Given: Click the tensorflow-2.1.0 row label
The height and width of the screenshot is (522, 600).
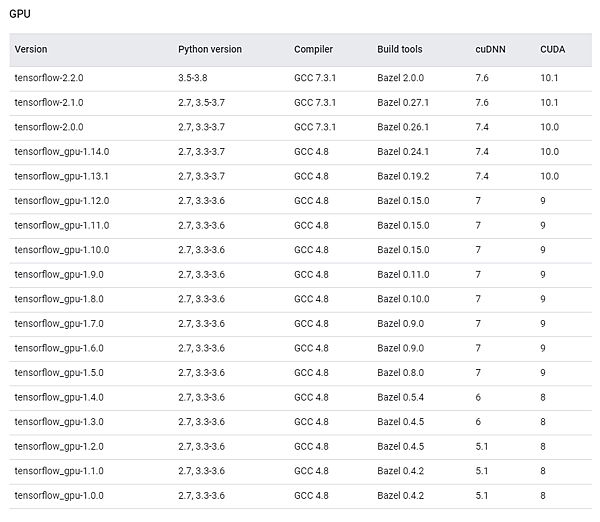Looking at the screenshot, I should [x=49, y=103].
